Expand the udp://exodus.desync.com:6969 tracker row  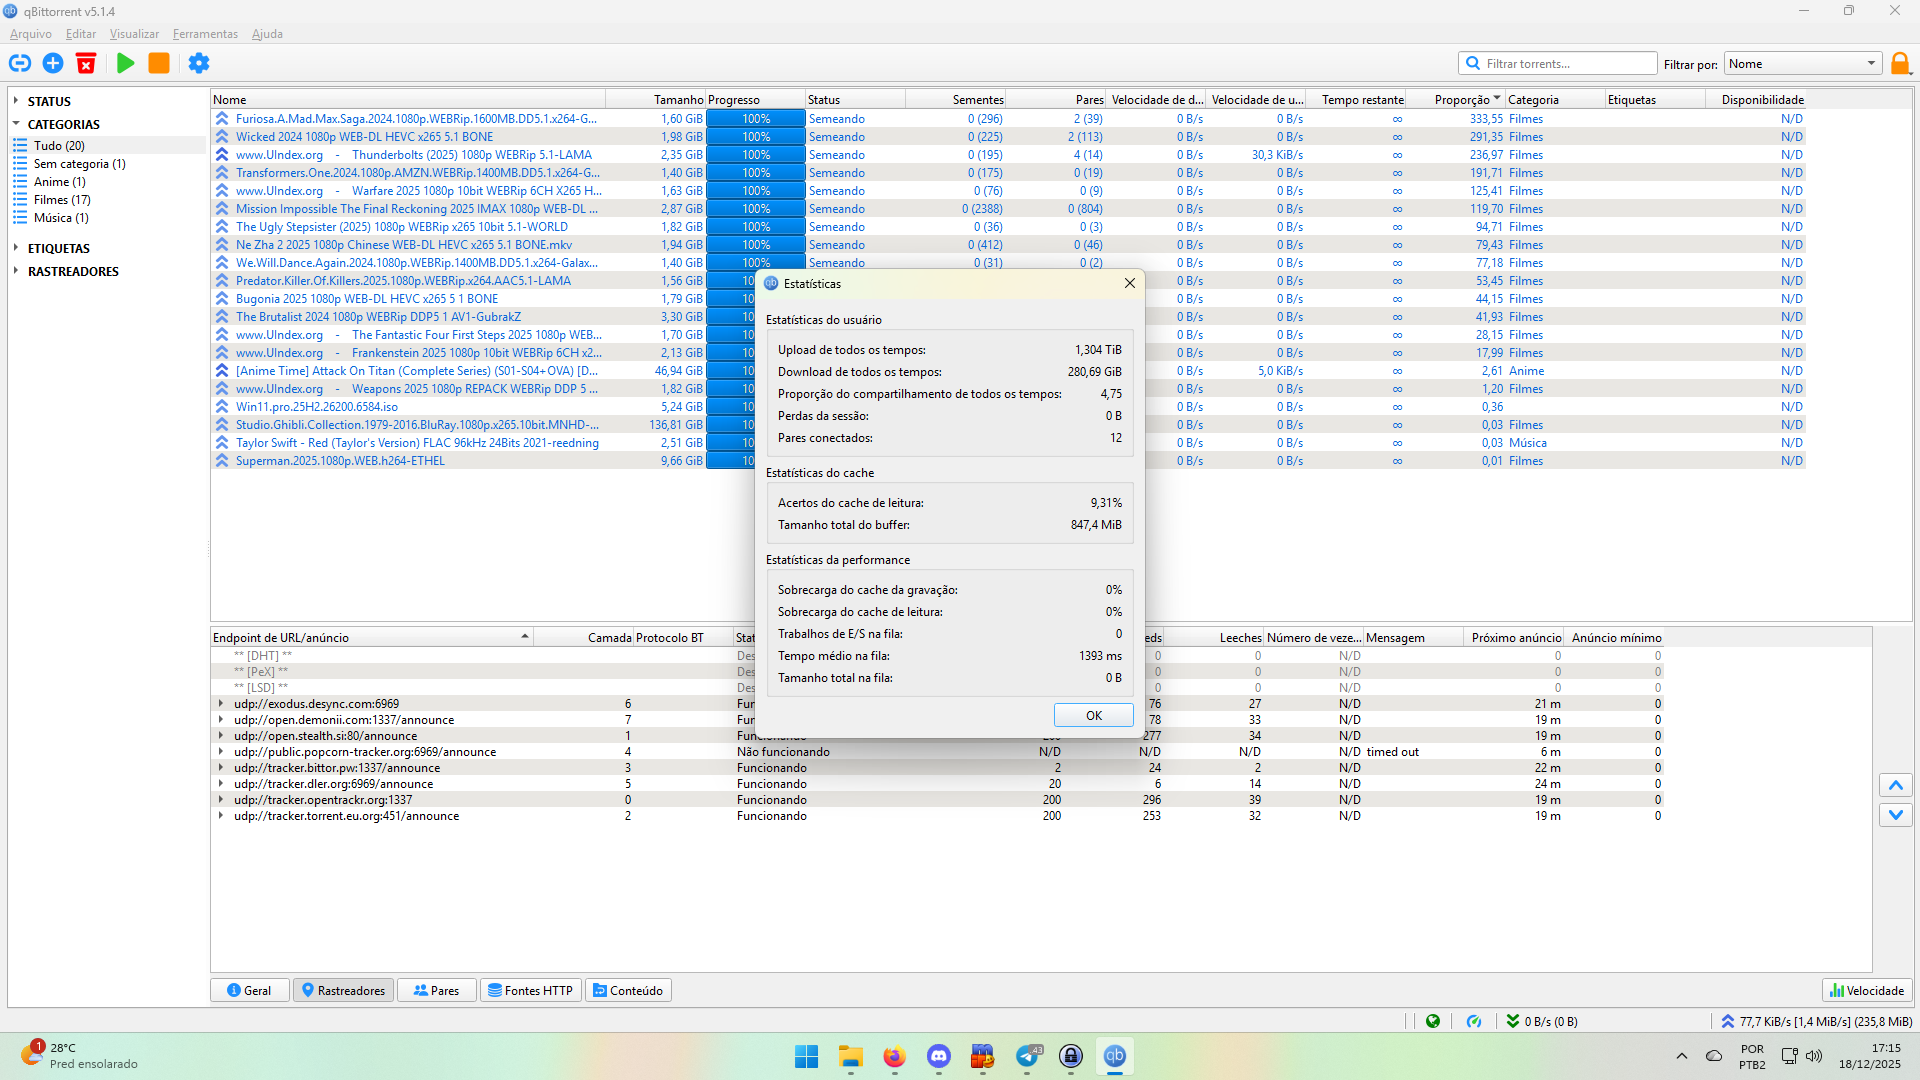point(221,704)
